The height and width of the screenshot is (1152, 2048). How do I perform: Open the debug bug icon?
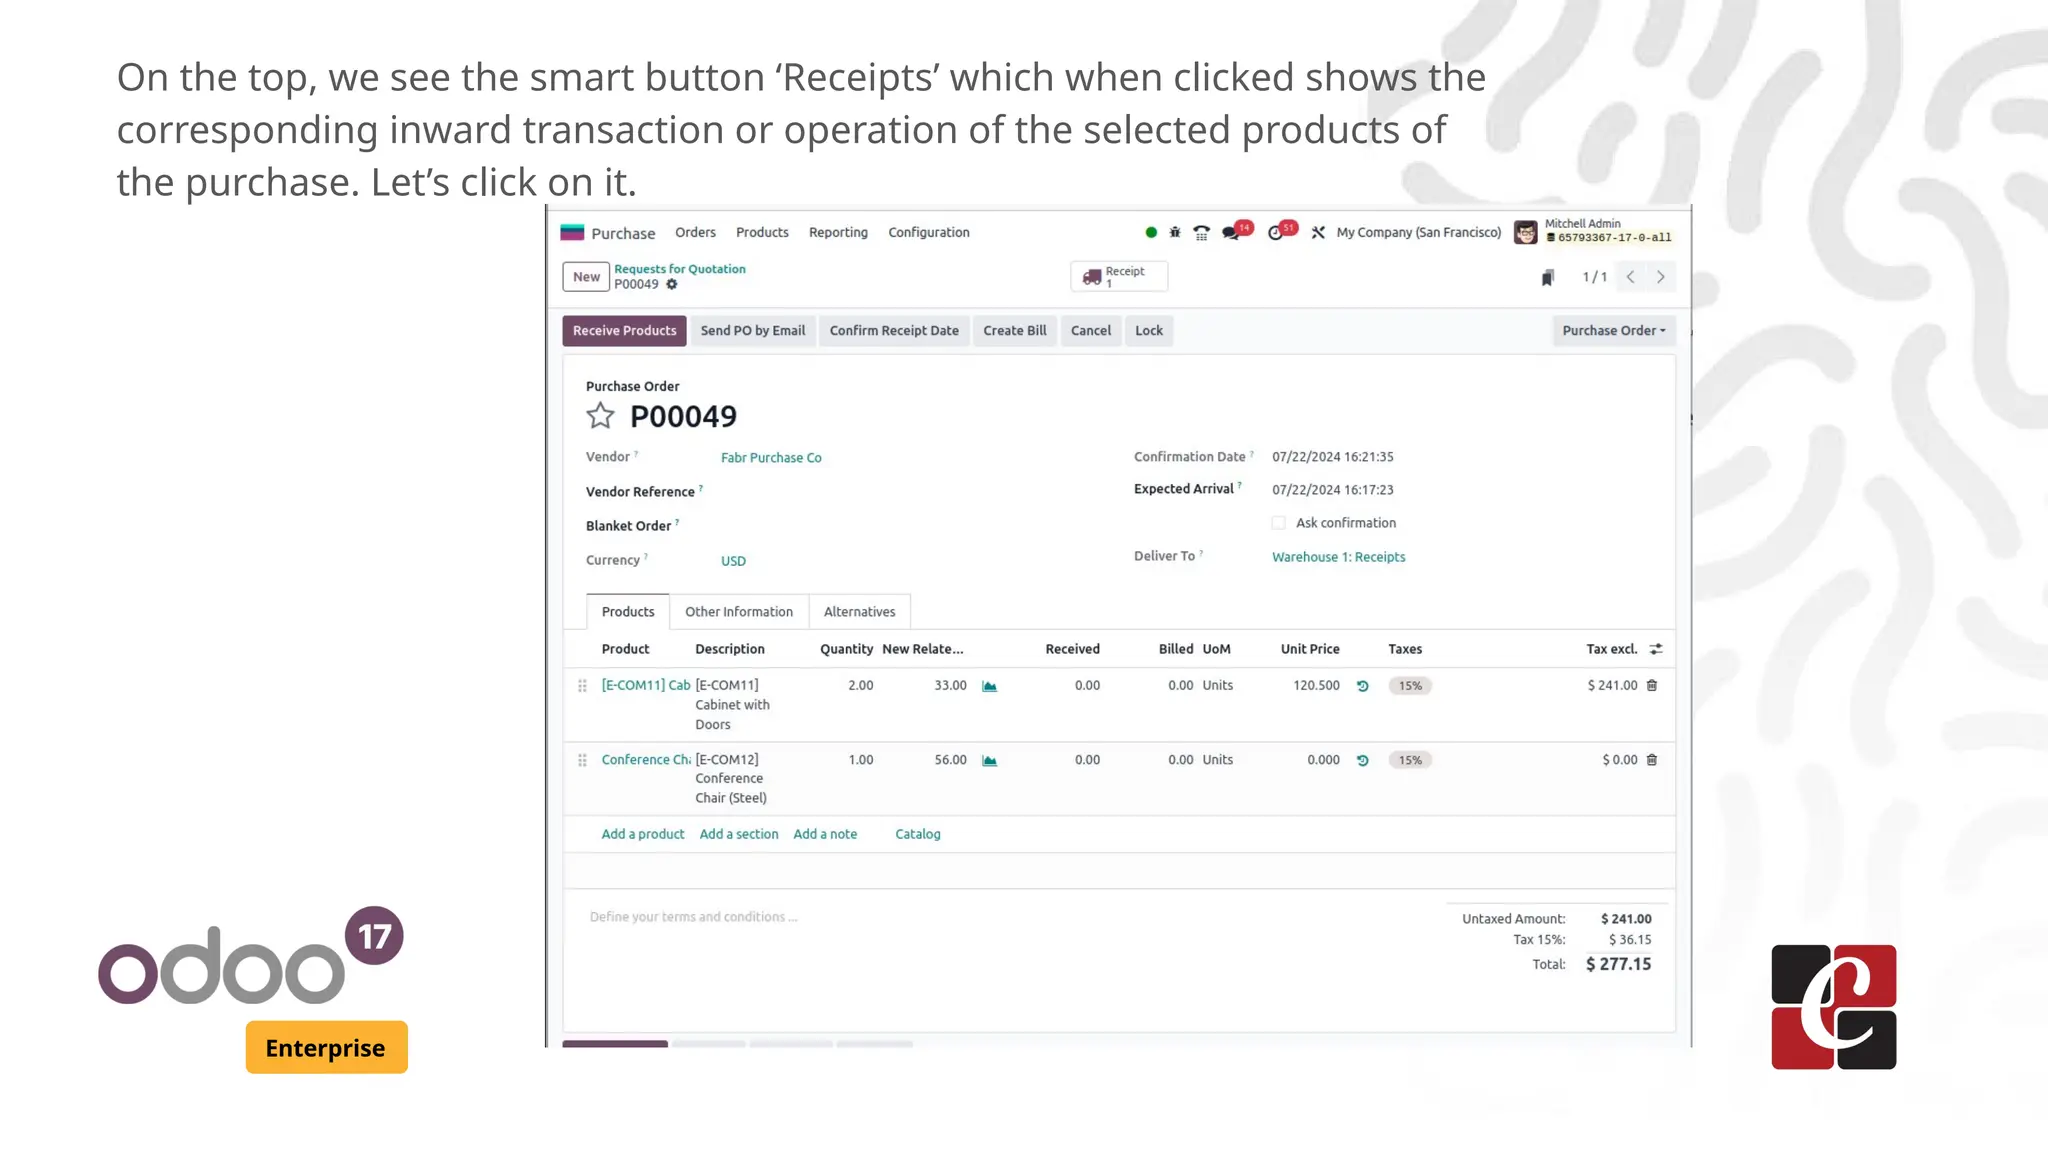pos(1175,232)
